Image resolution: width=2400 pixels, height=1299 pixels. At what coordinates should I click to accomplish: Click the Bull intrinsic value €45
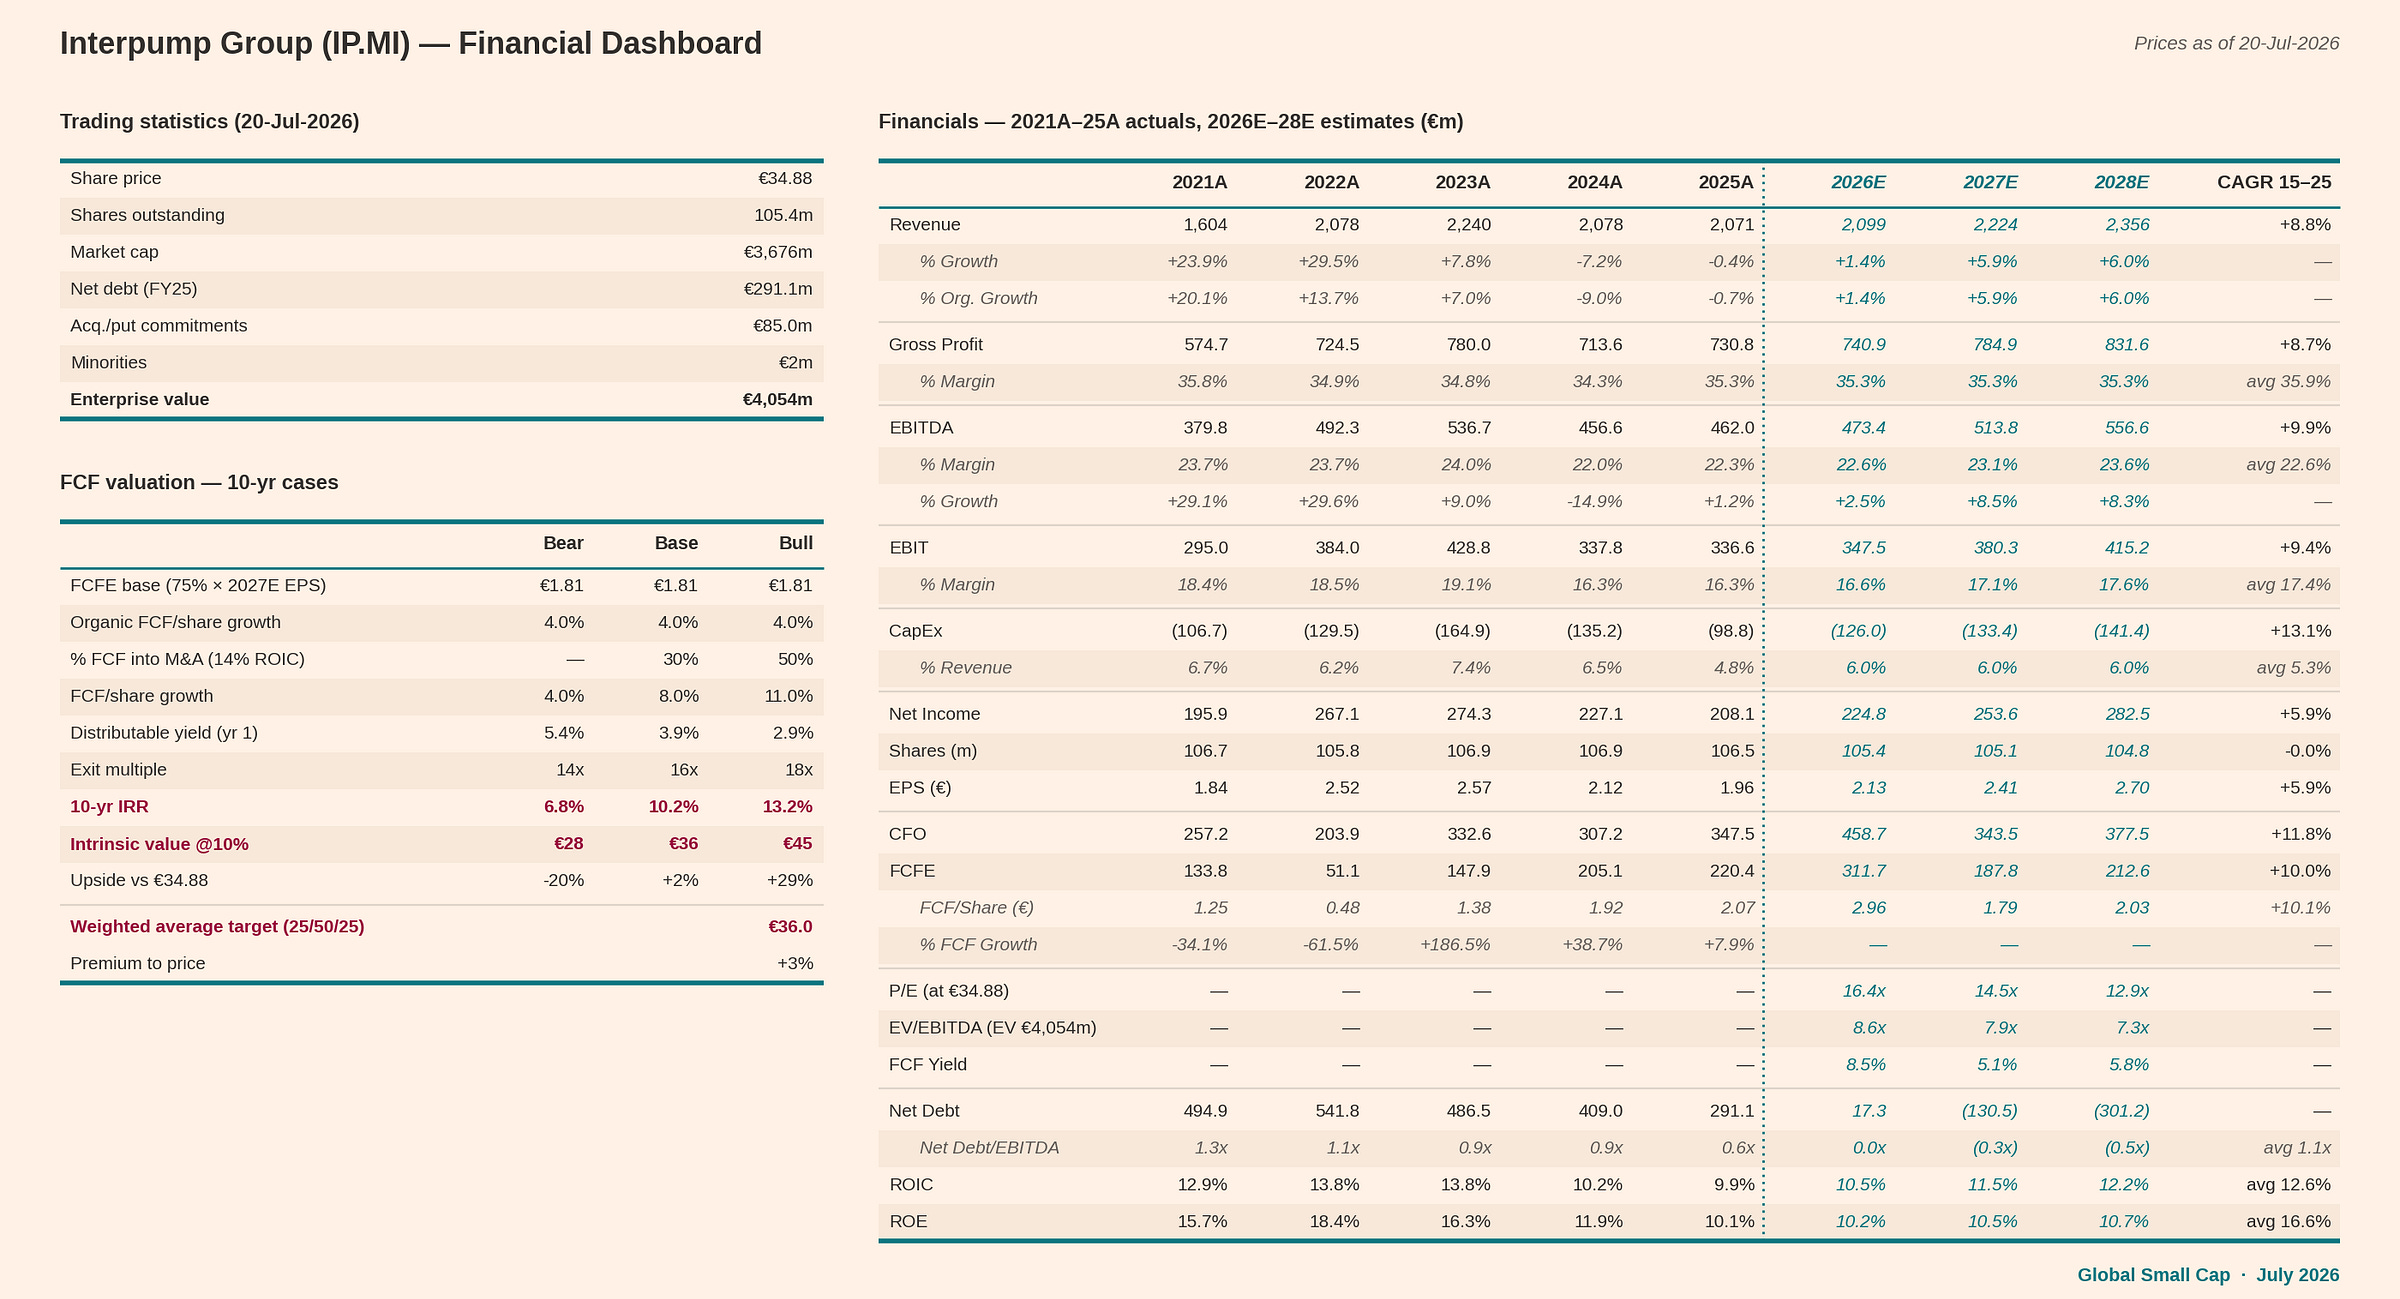click(x=797, y=845)
